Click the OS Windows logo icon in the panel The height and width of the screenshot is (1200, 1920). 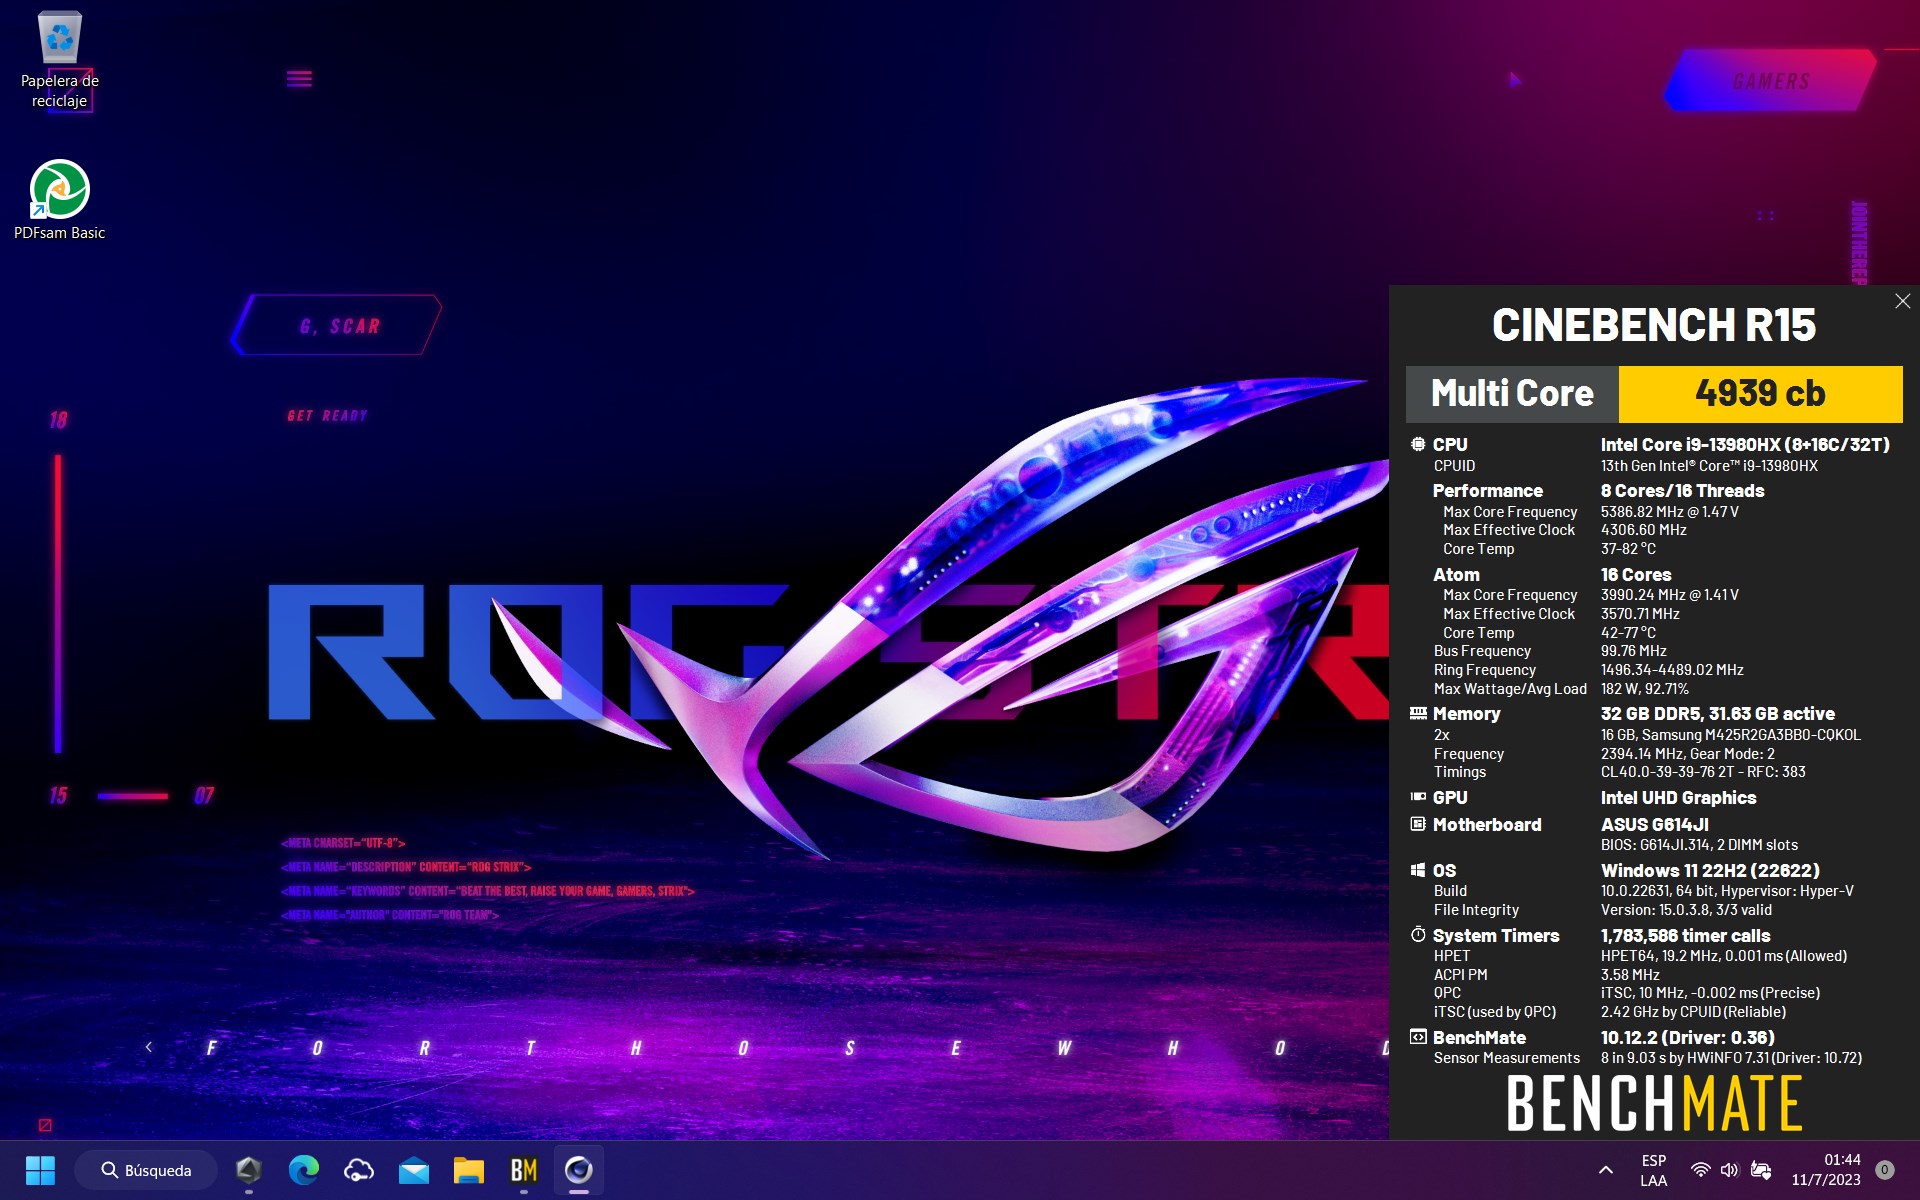point(1418,870)
